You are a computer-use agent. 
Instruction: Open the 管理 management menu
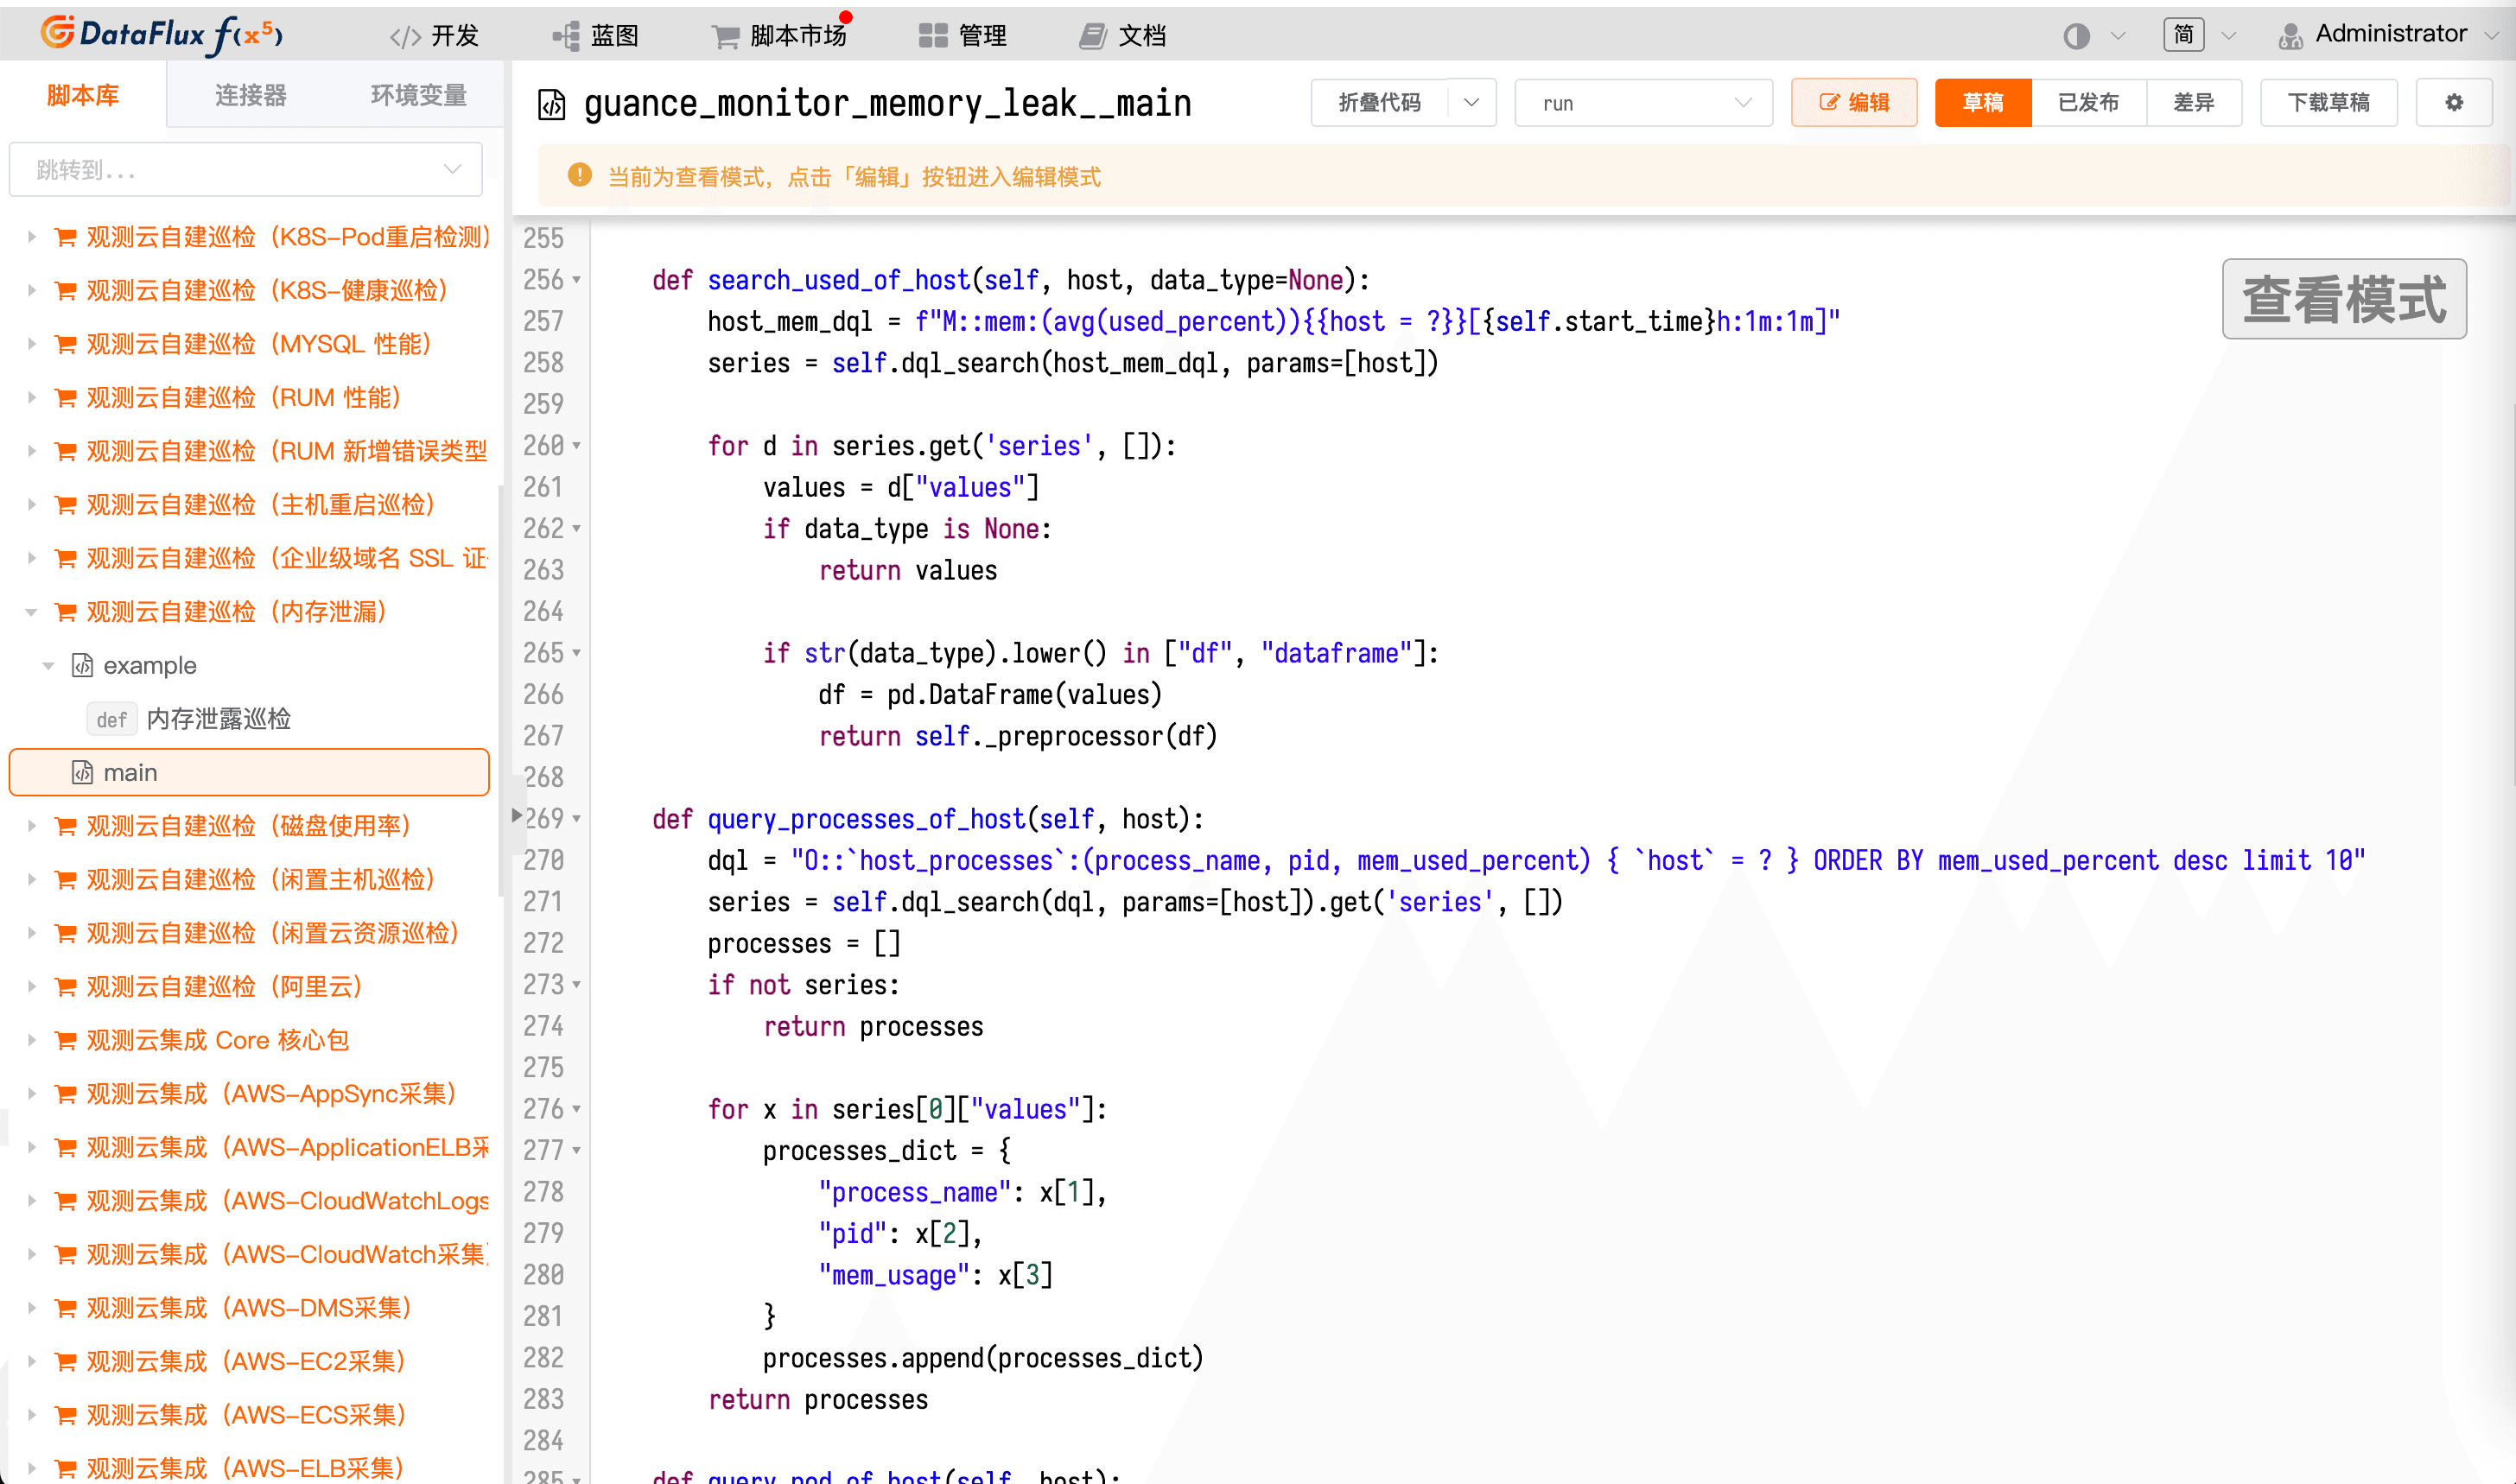(962, 36)
